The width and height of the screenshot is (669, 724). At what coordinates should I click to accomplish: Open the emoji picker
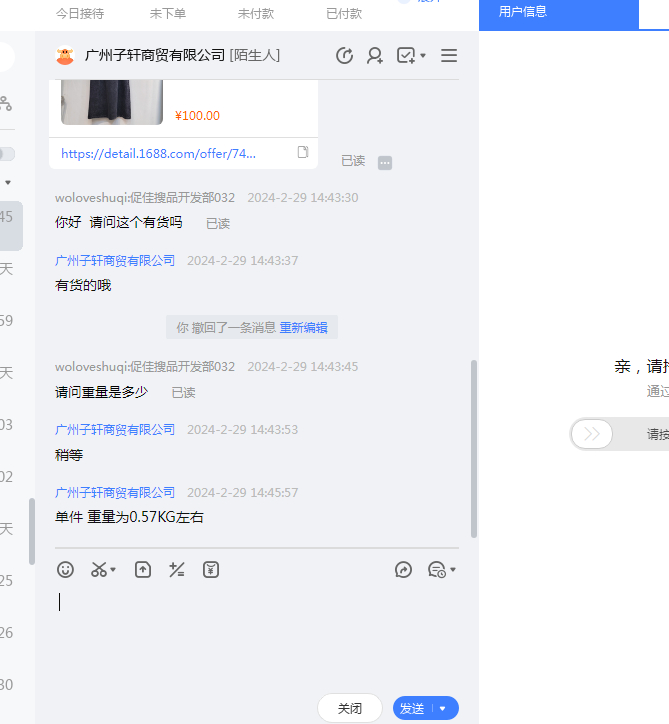point(66,570)
